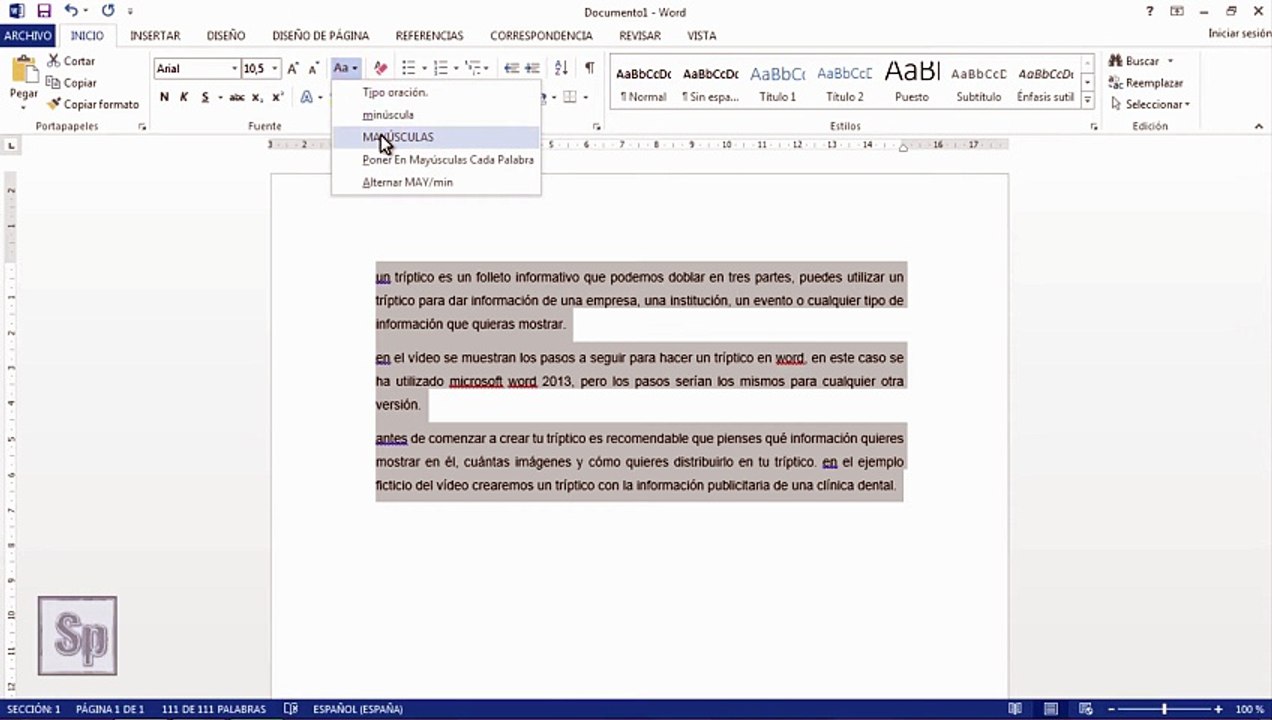Toggle subscript x₂ formatting

coord(257,97)
